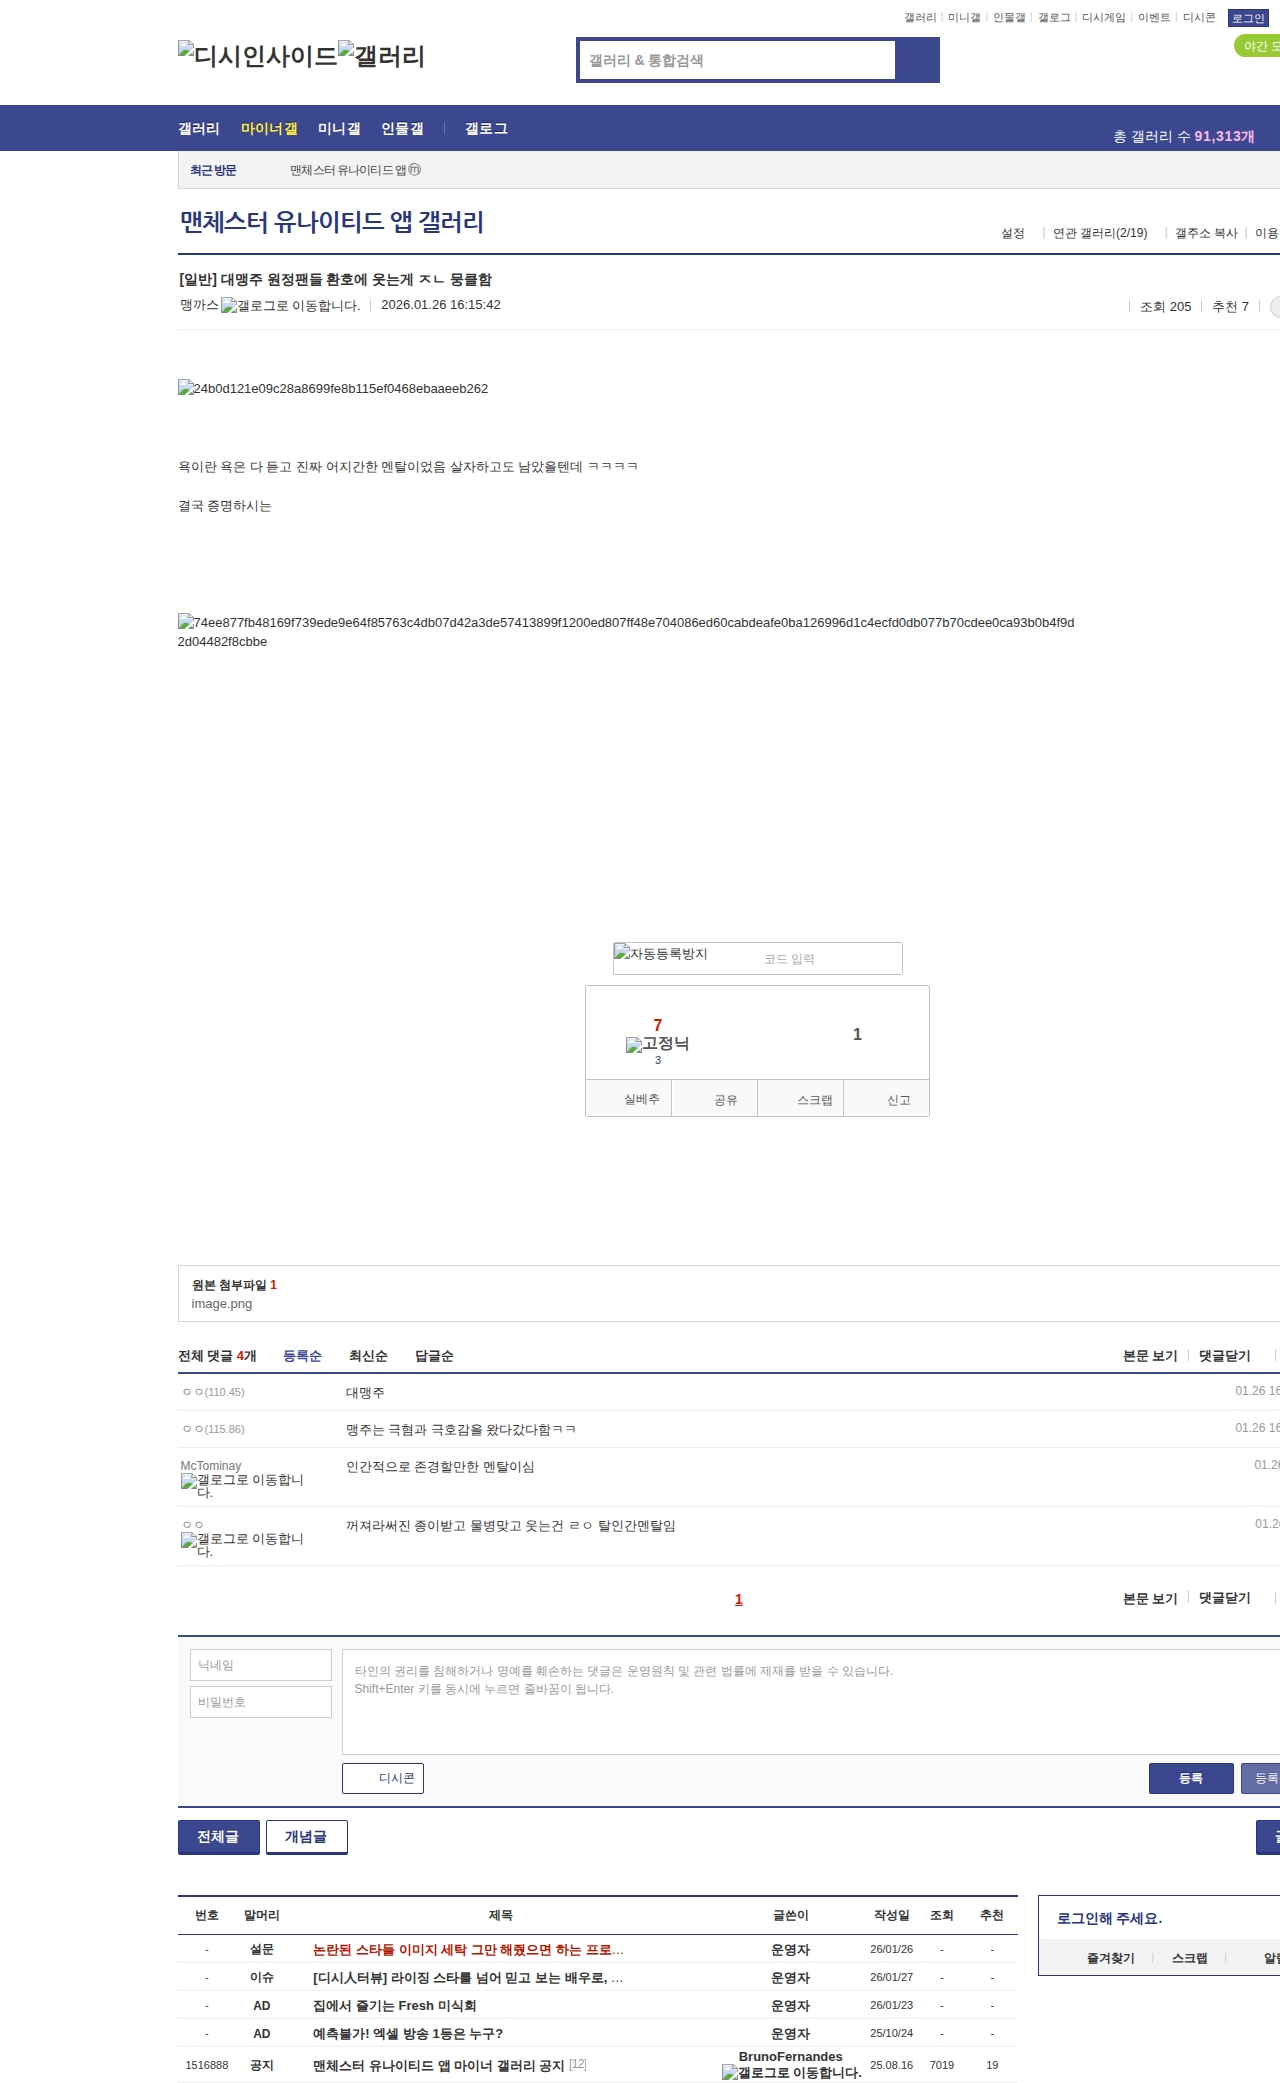Open the post [디시人터뷰] 라이징 스타를 넘어

pos(468,1978)
